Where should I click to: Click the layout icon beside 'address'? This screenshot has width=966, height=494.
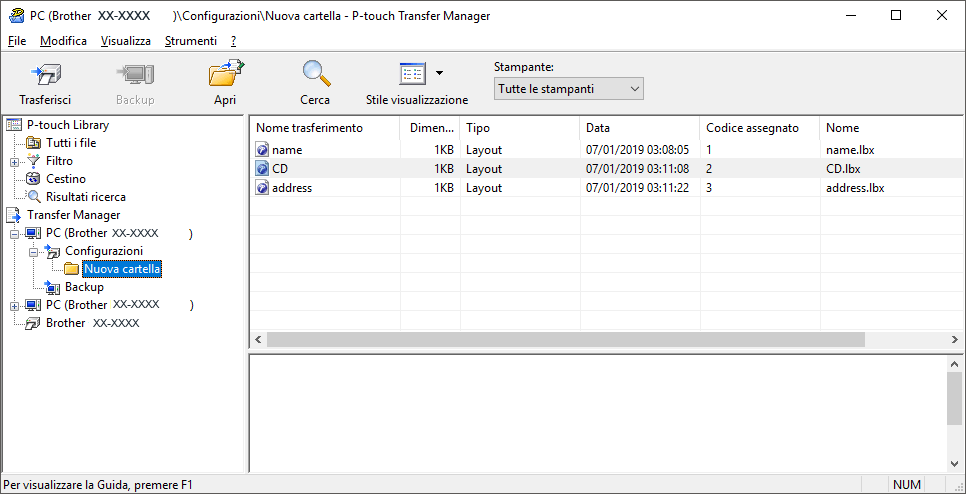pos(262,188)
